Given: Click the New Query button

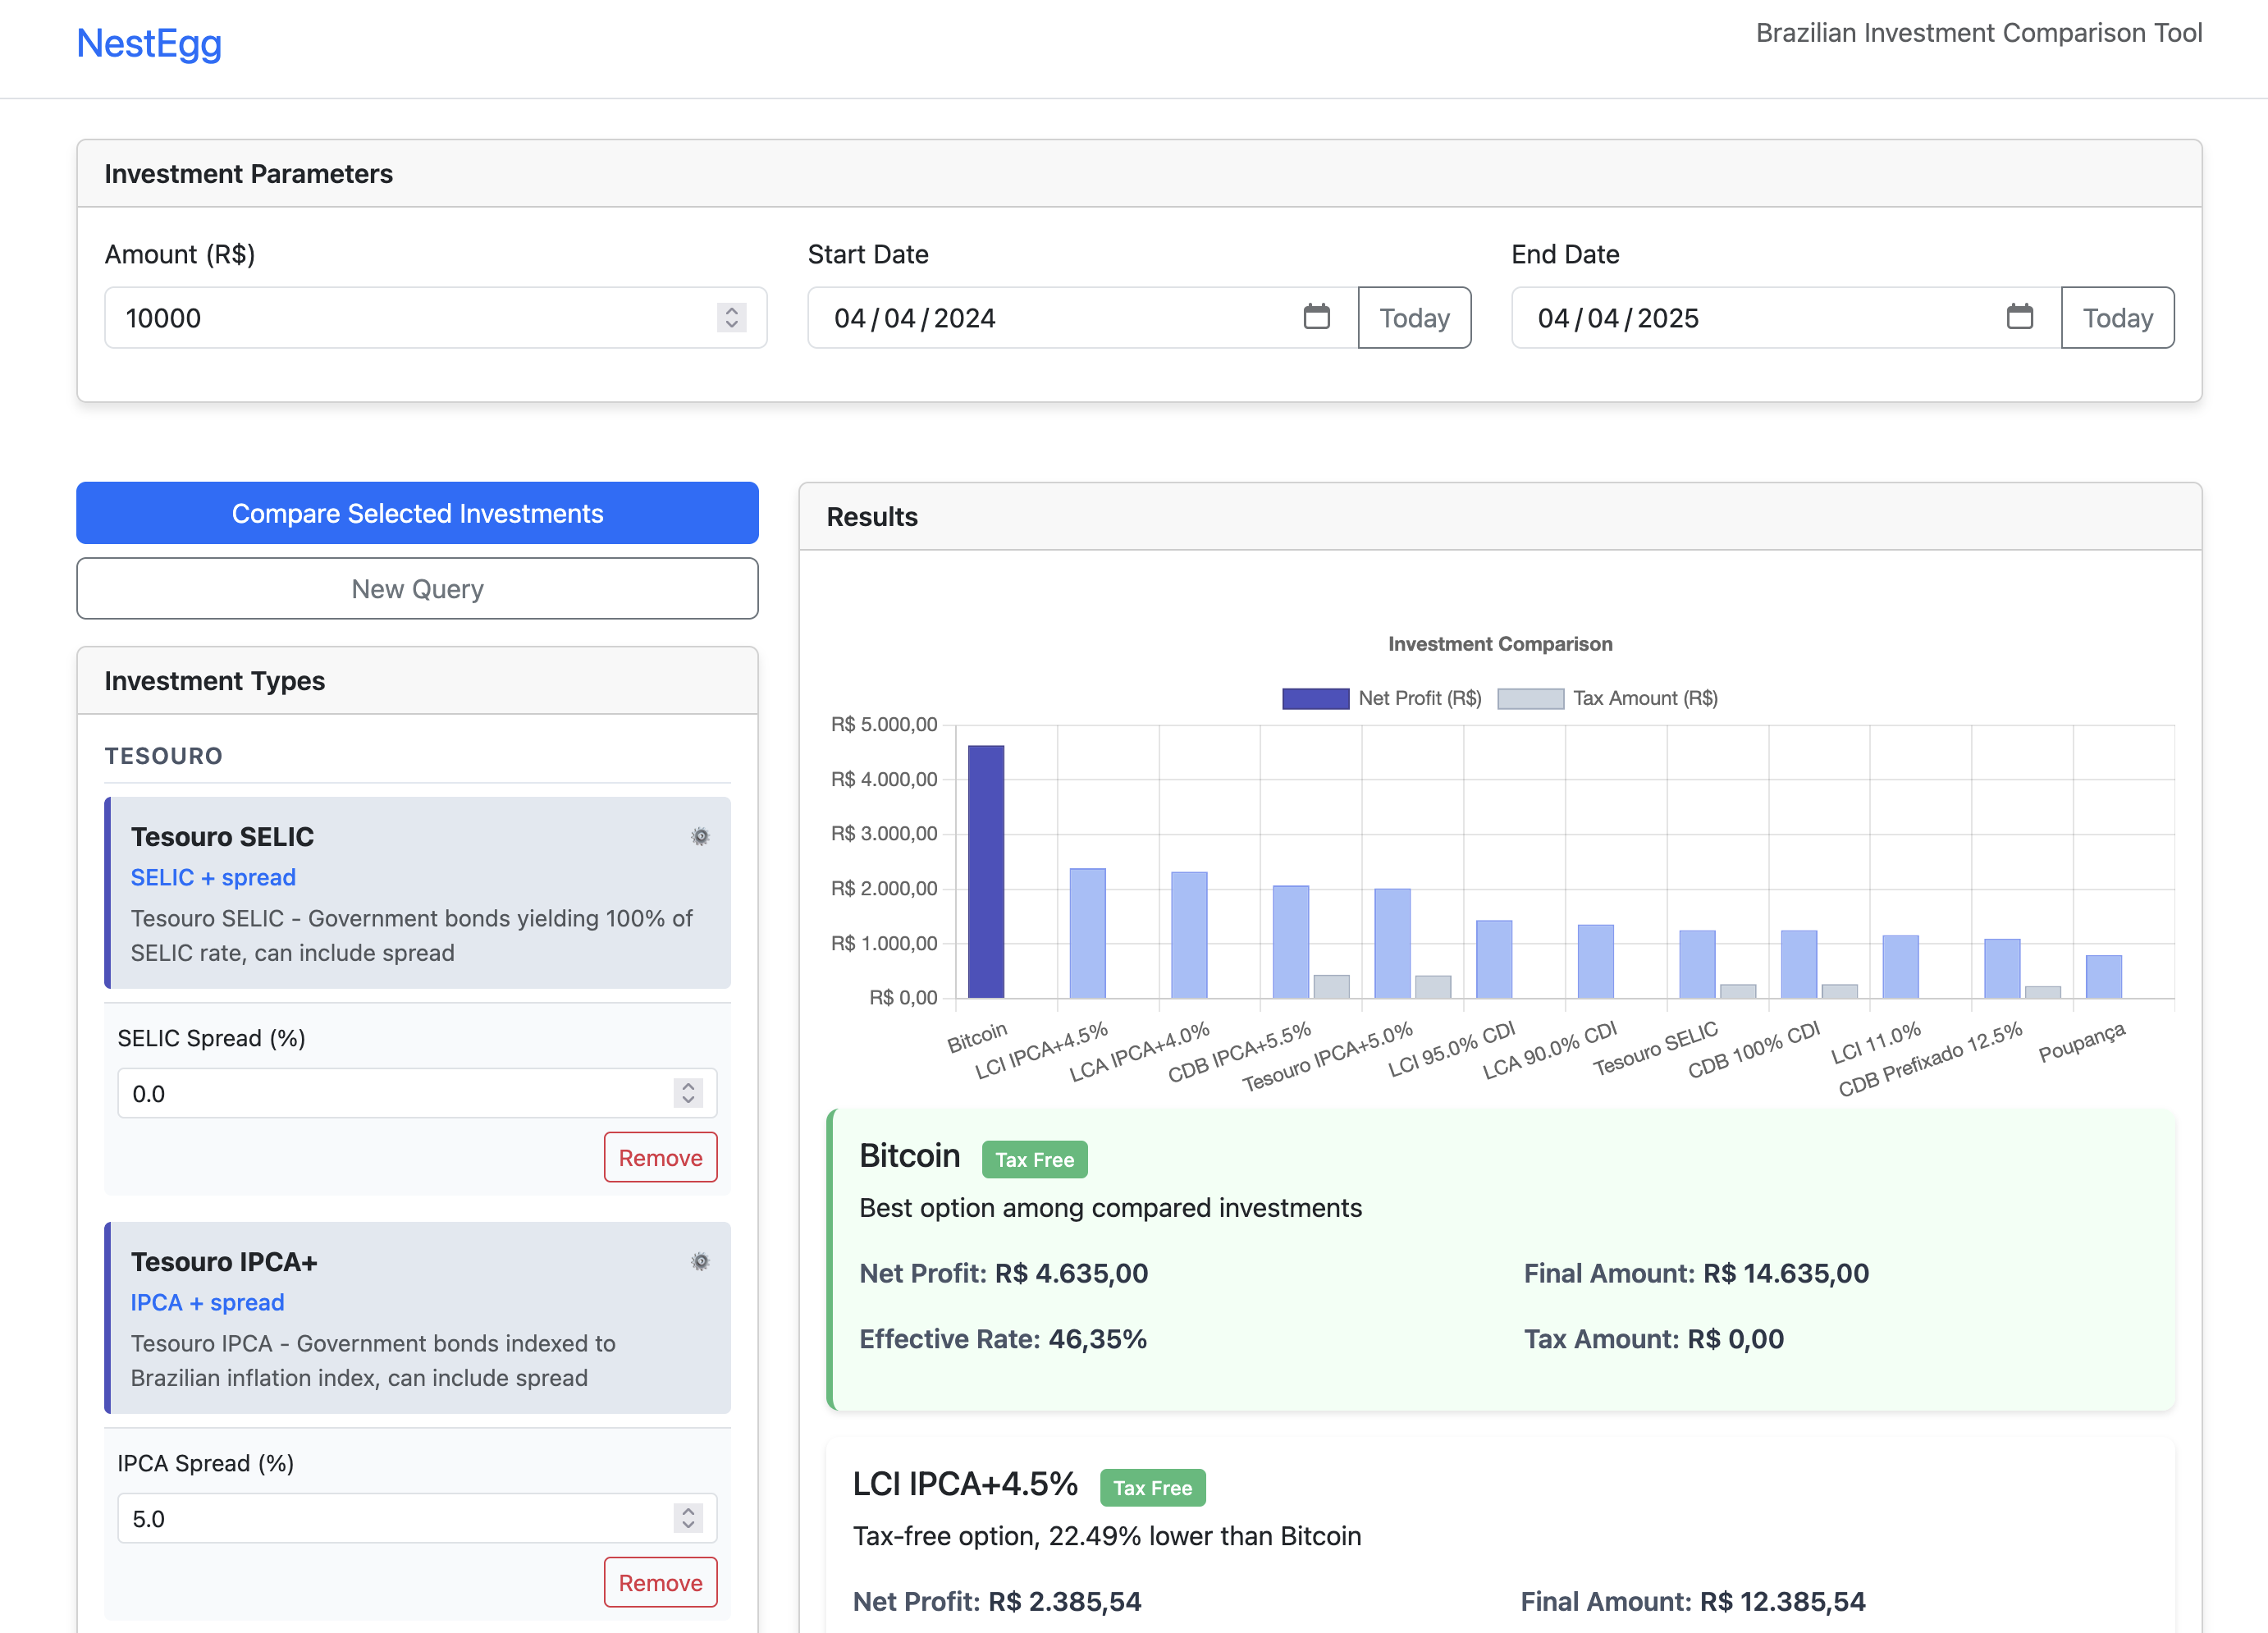Looking at the screenshot, I should pyautogui.click(x=417, y=588).
